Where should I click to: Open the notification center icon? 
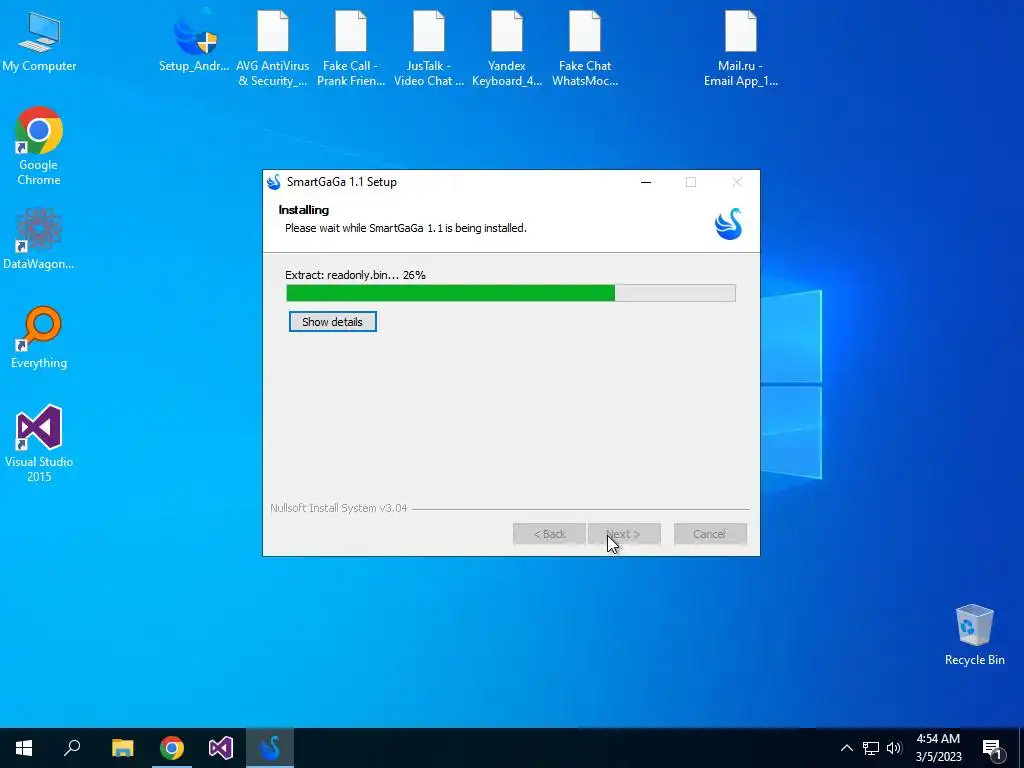tap(992, 749)
